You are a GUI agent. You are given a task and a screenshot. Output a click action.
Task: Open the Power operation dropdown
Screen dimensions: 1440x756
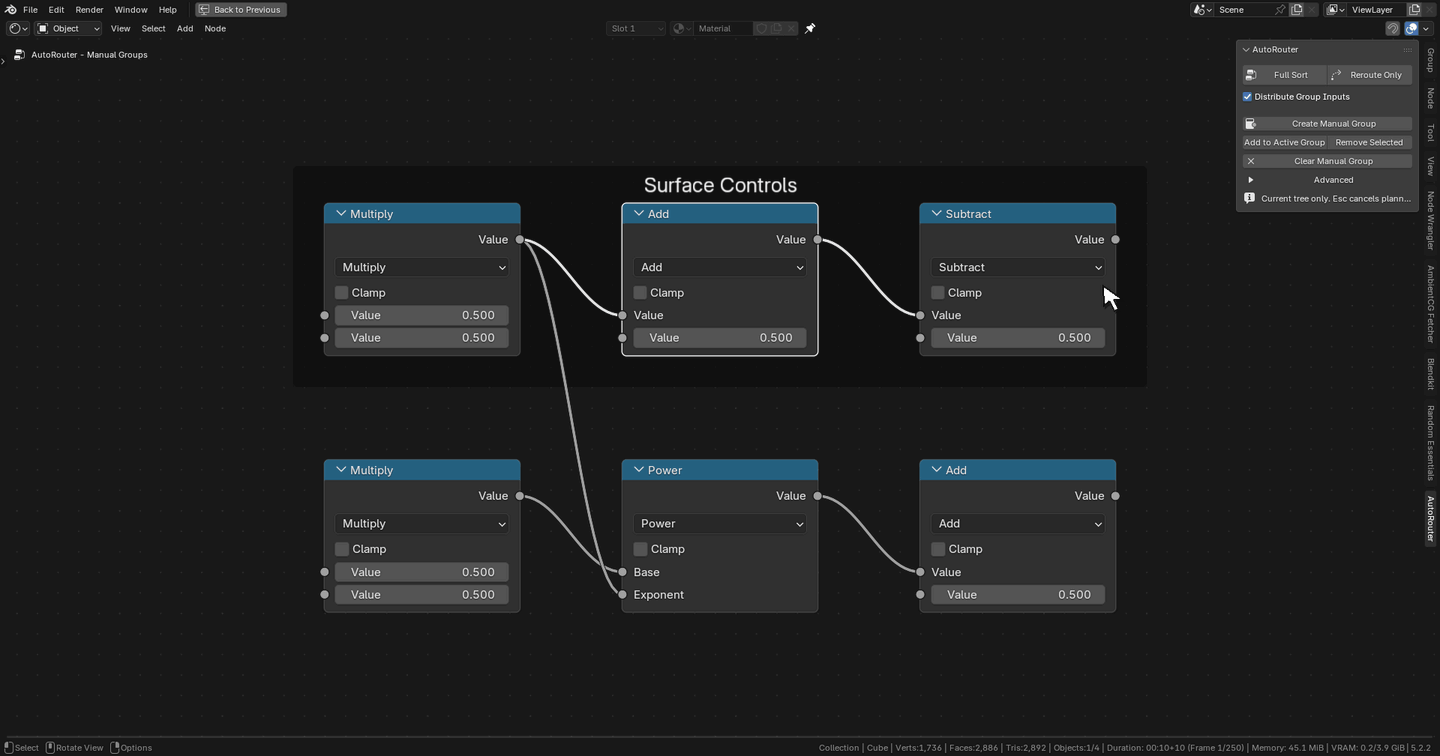pyautogui.click(x=720, y=524)
